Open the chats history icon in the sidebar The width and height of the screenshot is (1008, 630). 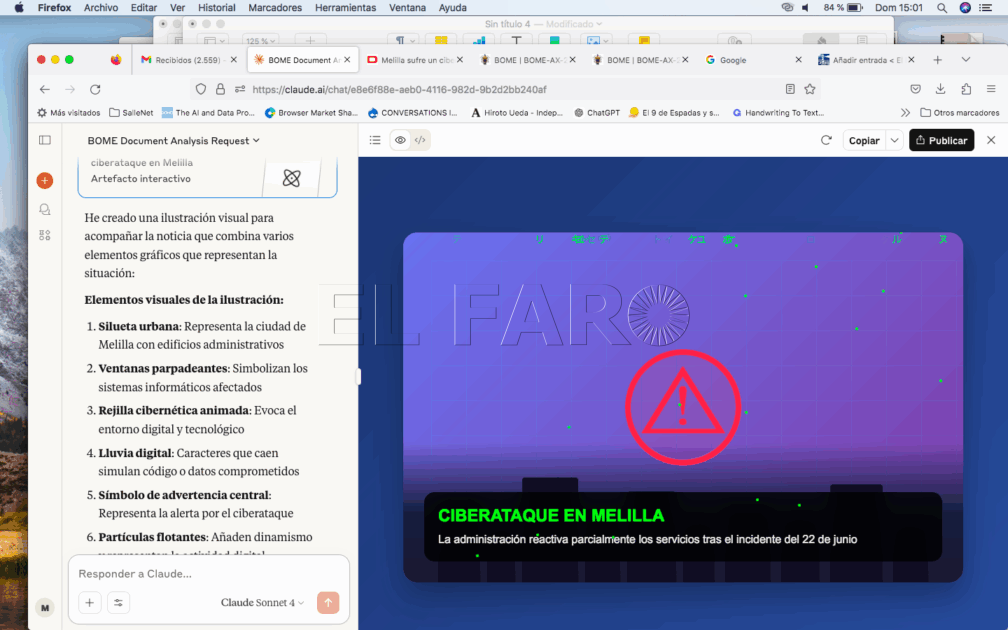pos(45,209)
